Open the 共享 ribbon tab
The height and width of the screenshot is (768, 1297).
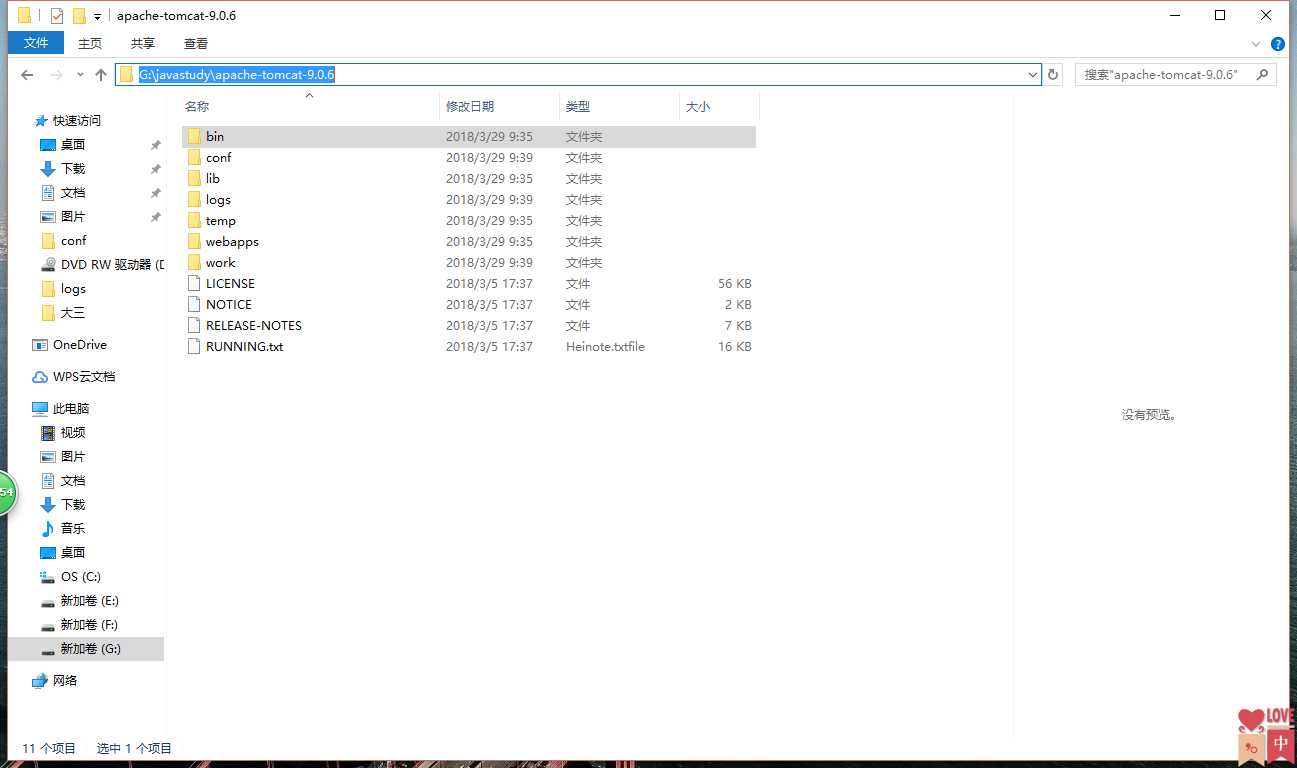coord(143,43)
